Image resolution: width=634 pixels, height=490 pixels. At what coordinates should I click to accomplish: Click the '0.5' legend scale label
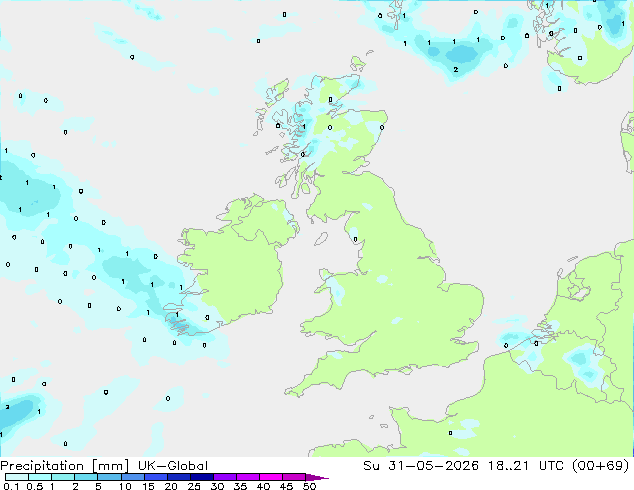(x=35, y=486)
